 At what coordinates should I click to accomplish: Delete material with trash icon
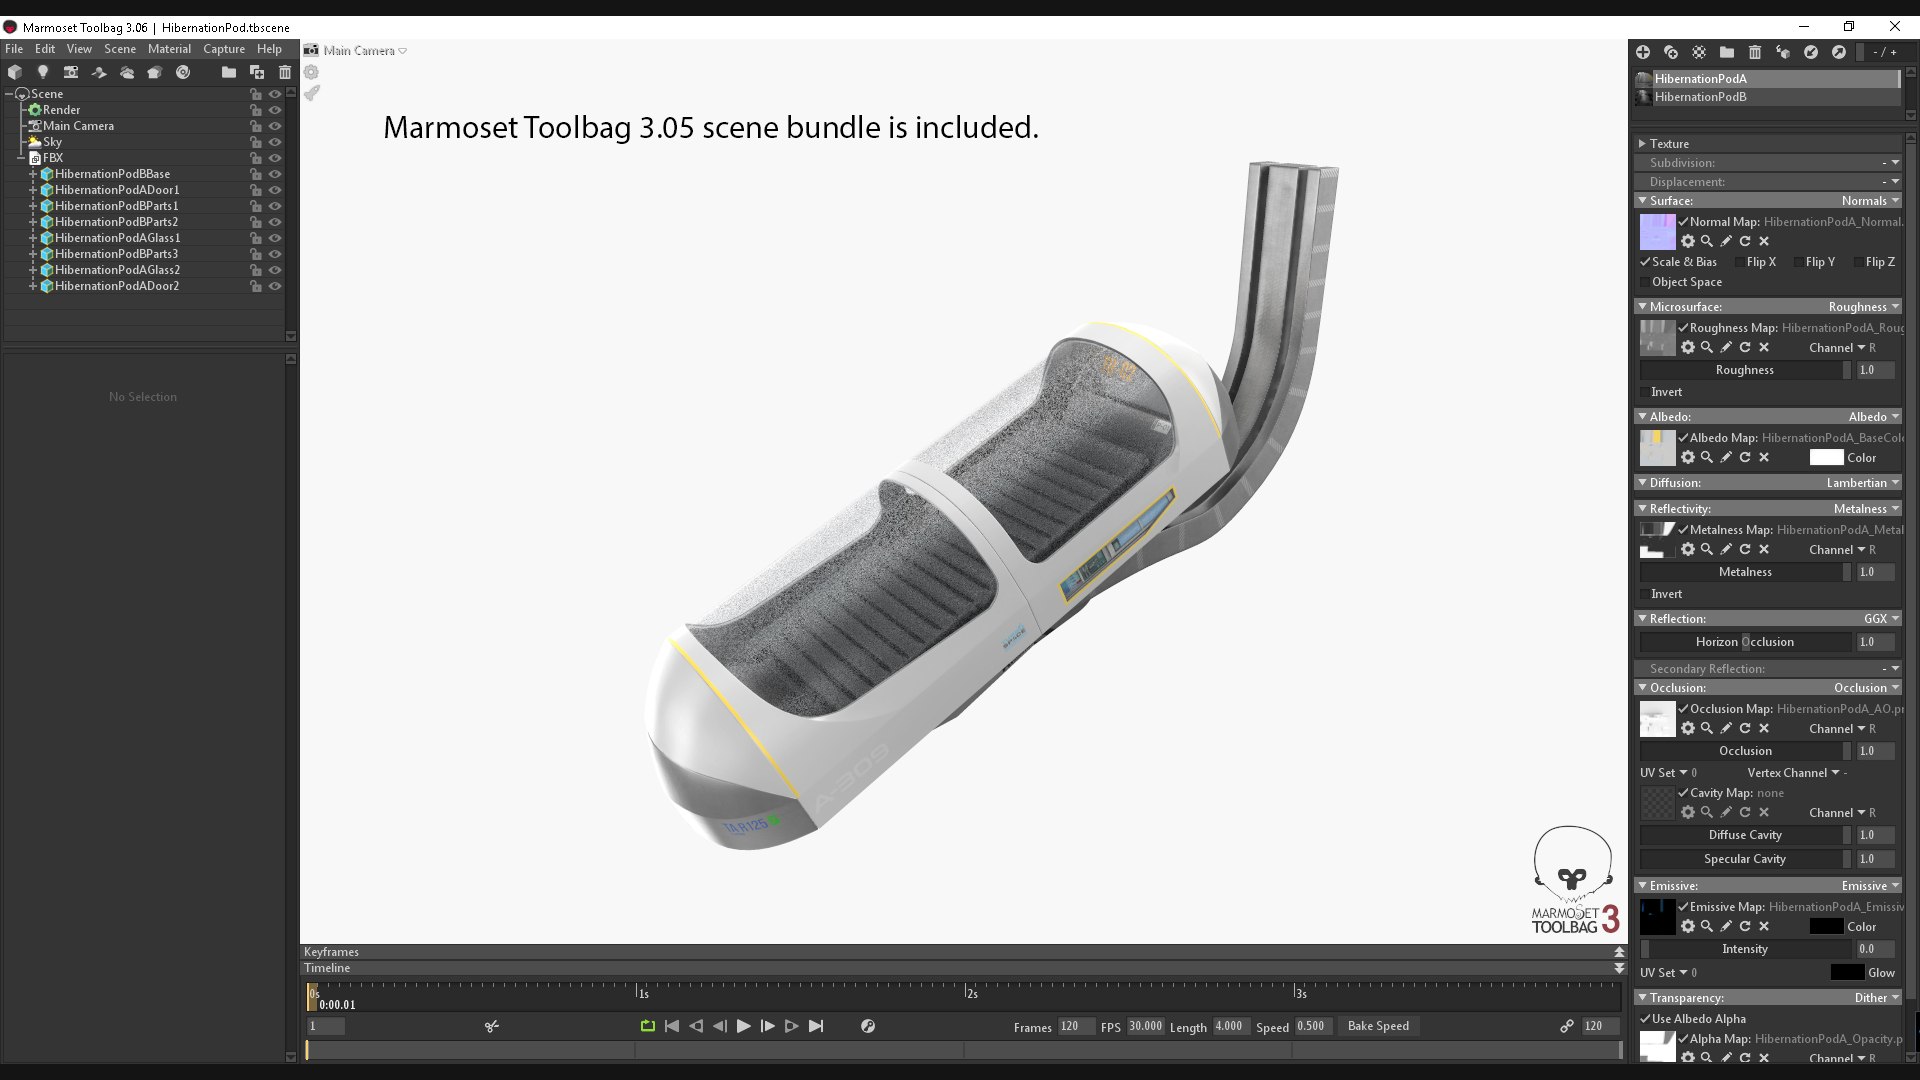pos(1755,52)
